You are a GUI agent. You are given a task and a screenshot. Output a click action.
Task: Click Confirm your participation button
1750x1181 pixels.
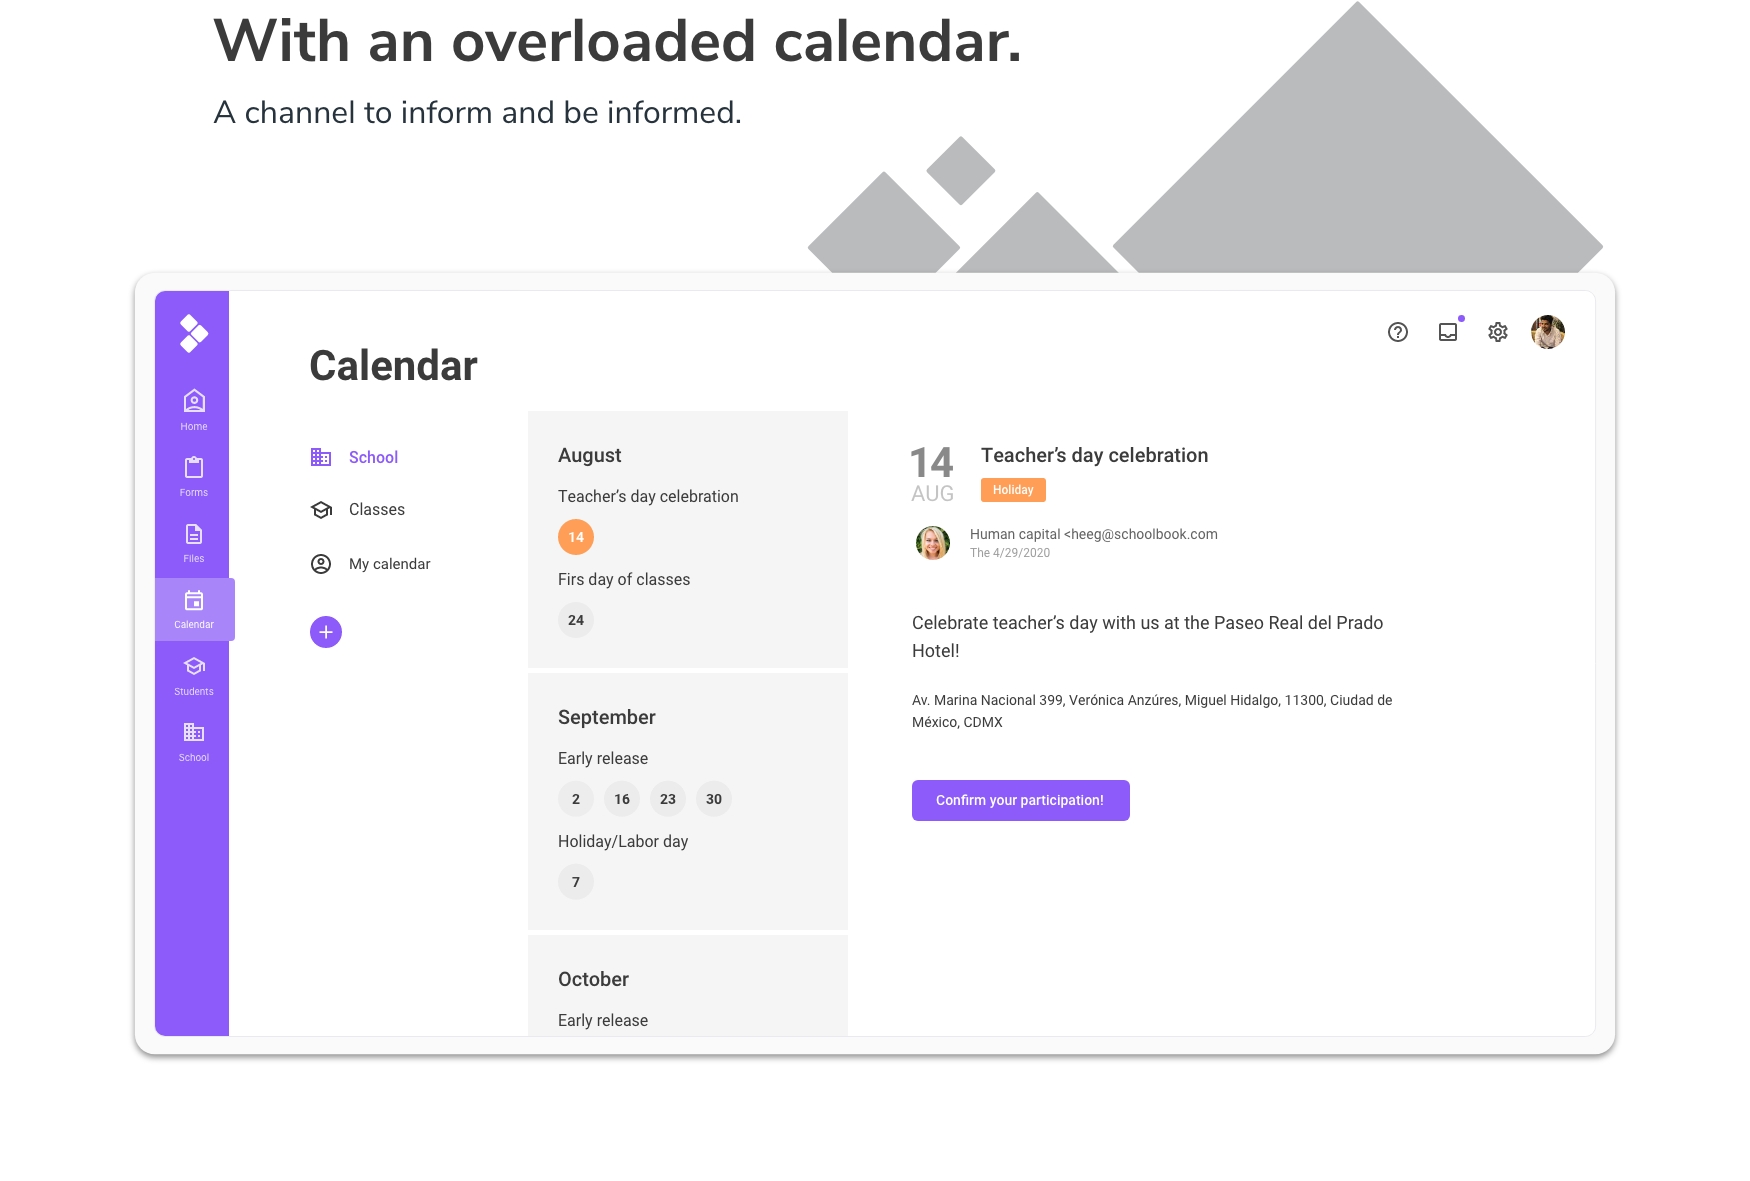pyautogui.click(x=1021, y=800)
